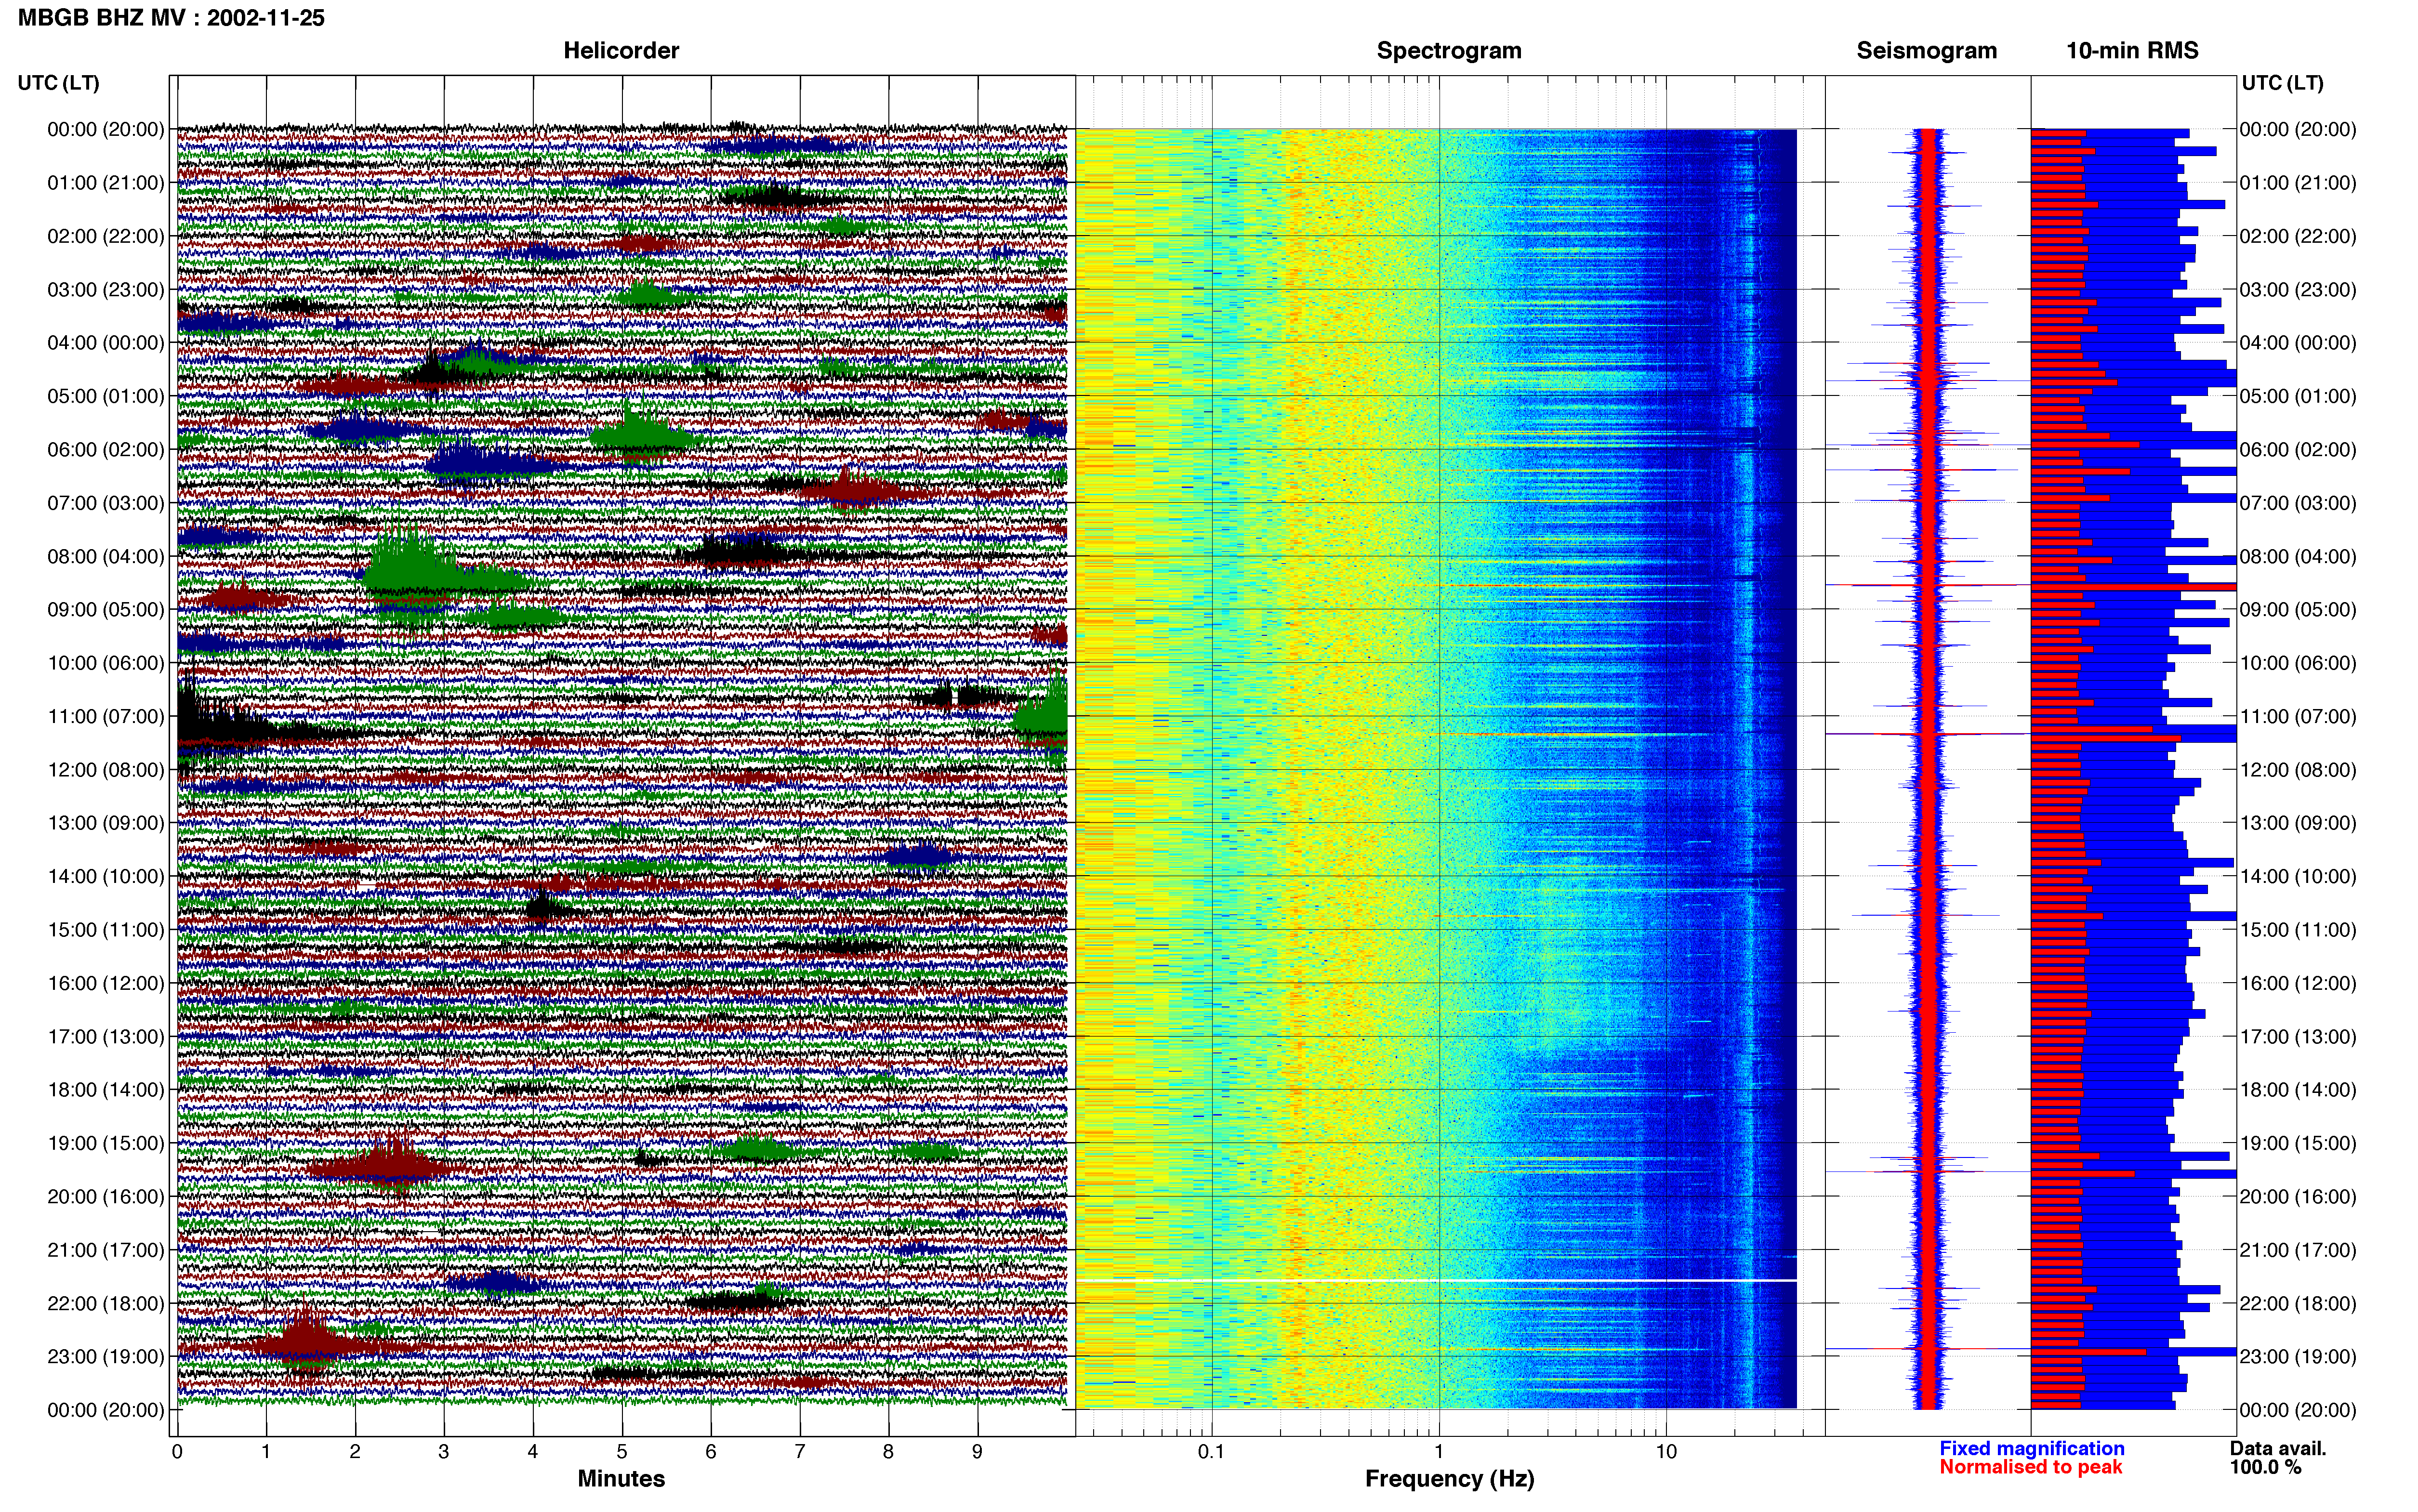
Task: Click 21:00 (17:00) on the RMS time axis
Action: [x=2298, y=1250]
